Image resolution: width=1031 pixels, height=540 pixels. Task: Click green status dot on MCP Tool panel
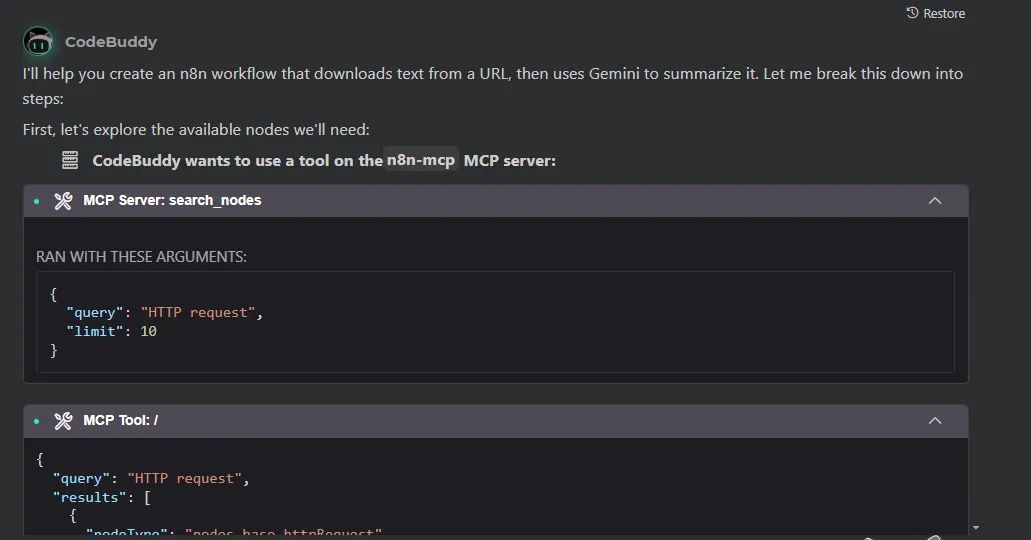[37, 421]
